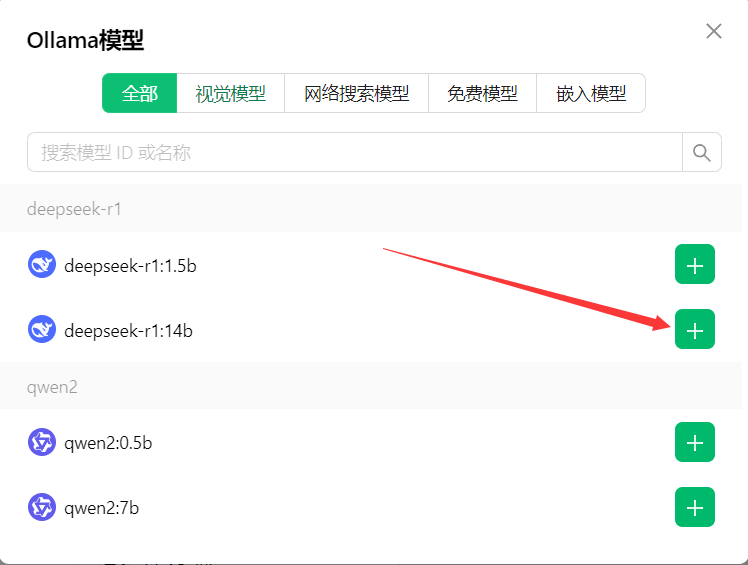Add the qwen2:0.5b model

click(x=695, y=442)
